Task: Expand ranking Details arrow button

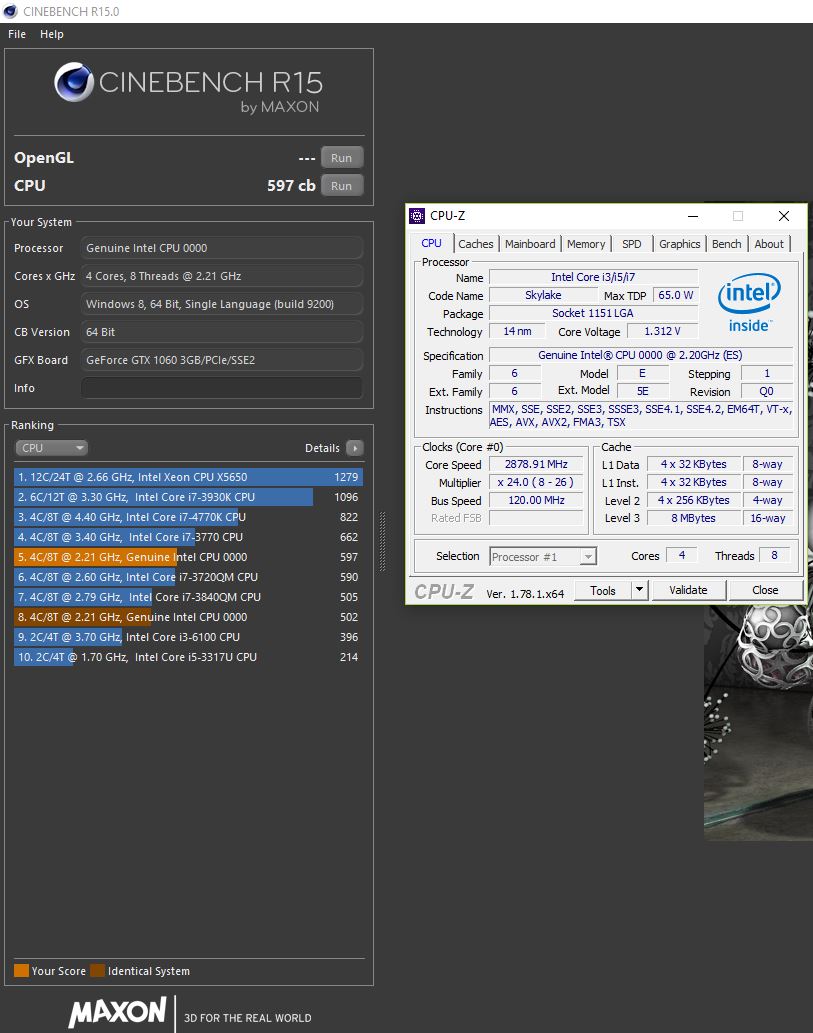Action: pyautogui.click(x=354, y=448)
